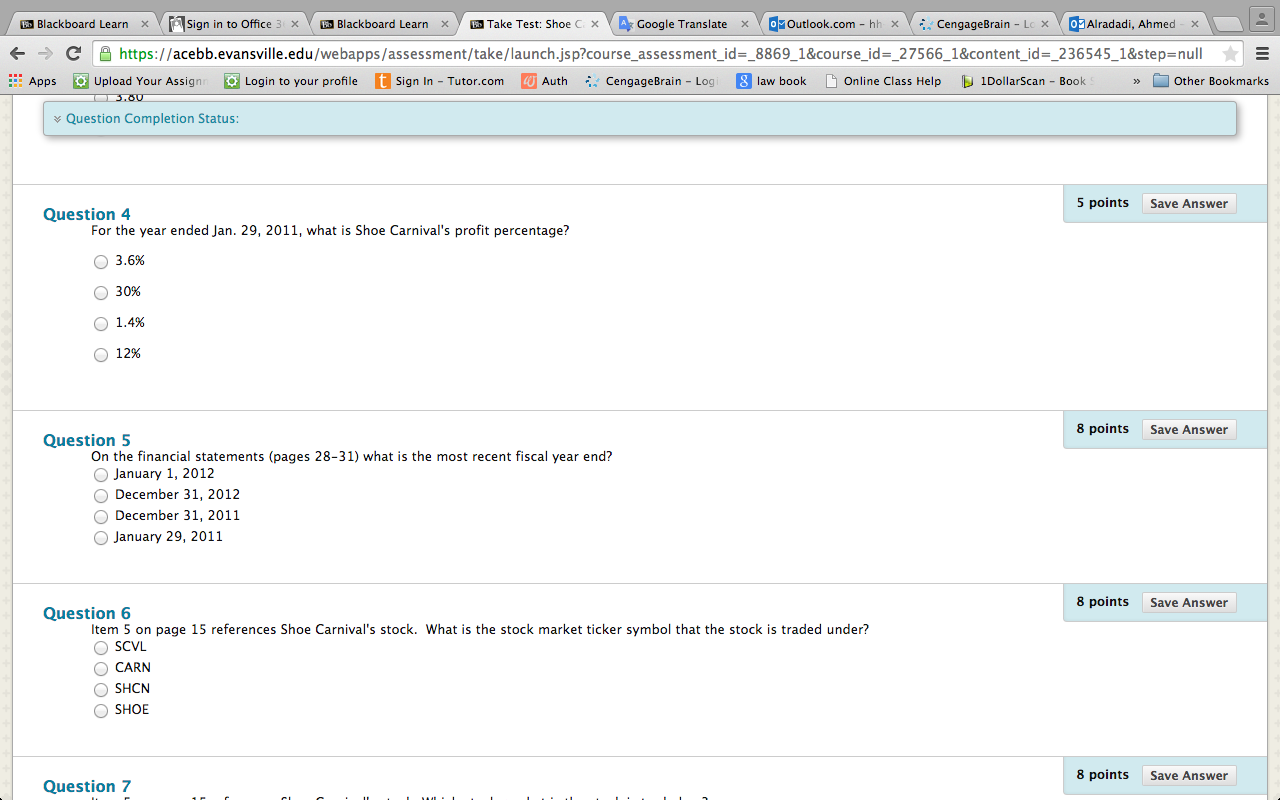The width and height of the screenshot is (1280, 800).
Task: Switch to the first Blackboard Learn tab
Action: [83, 24]
